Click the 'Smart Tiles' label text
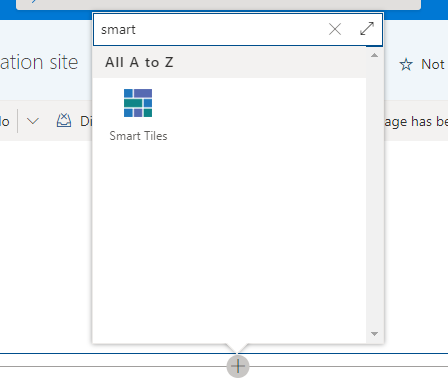This screenshot has width=448, height=390. pyautogui.click(x=138, y=136)
